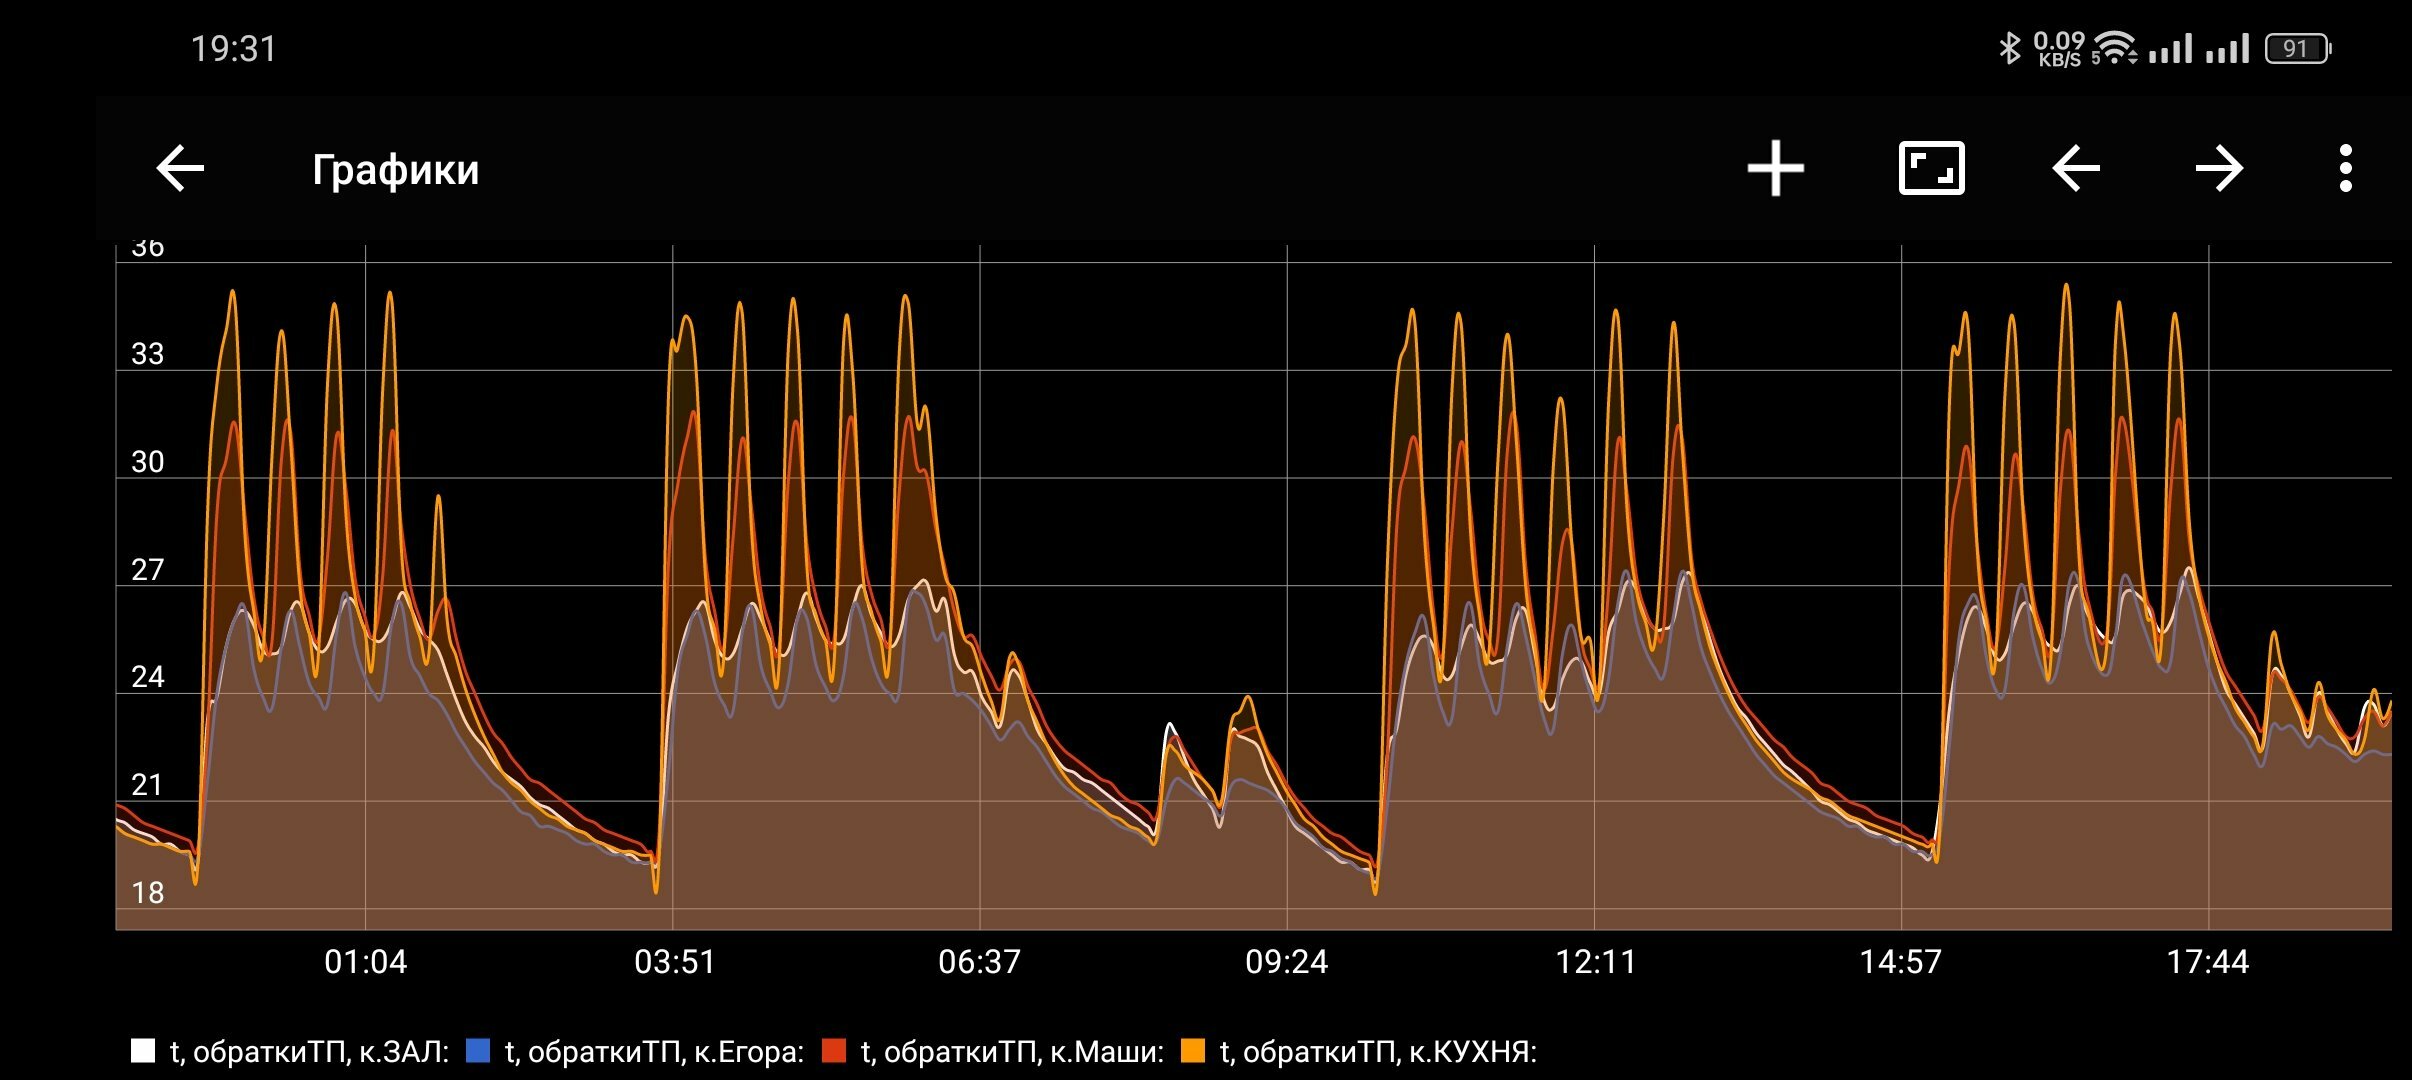Screen dimensions: 2412x1080
Task: Tap the 03:51 time axis label
Action: (675, 962)
